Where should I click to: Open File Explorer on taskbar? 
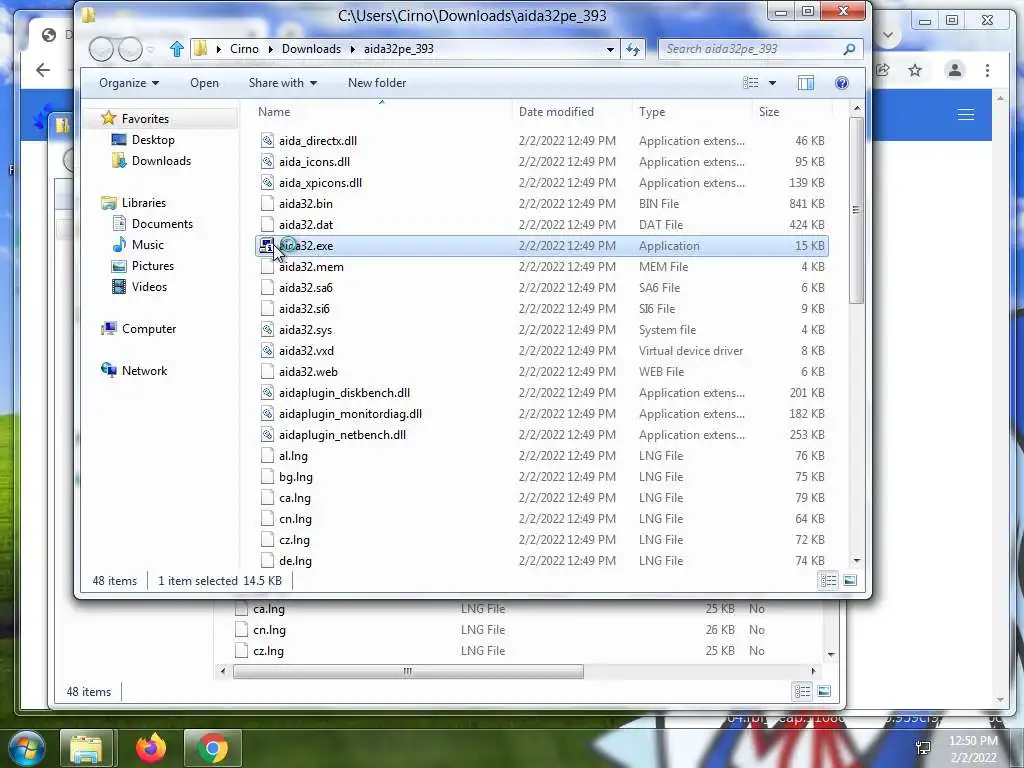tap(86, 748)
